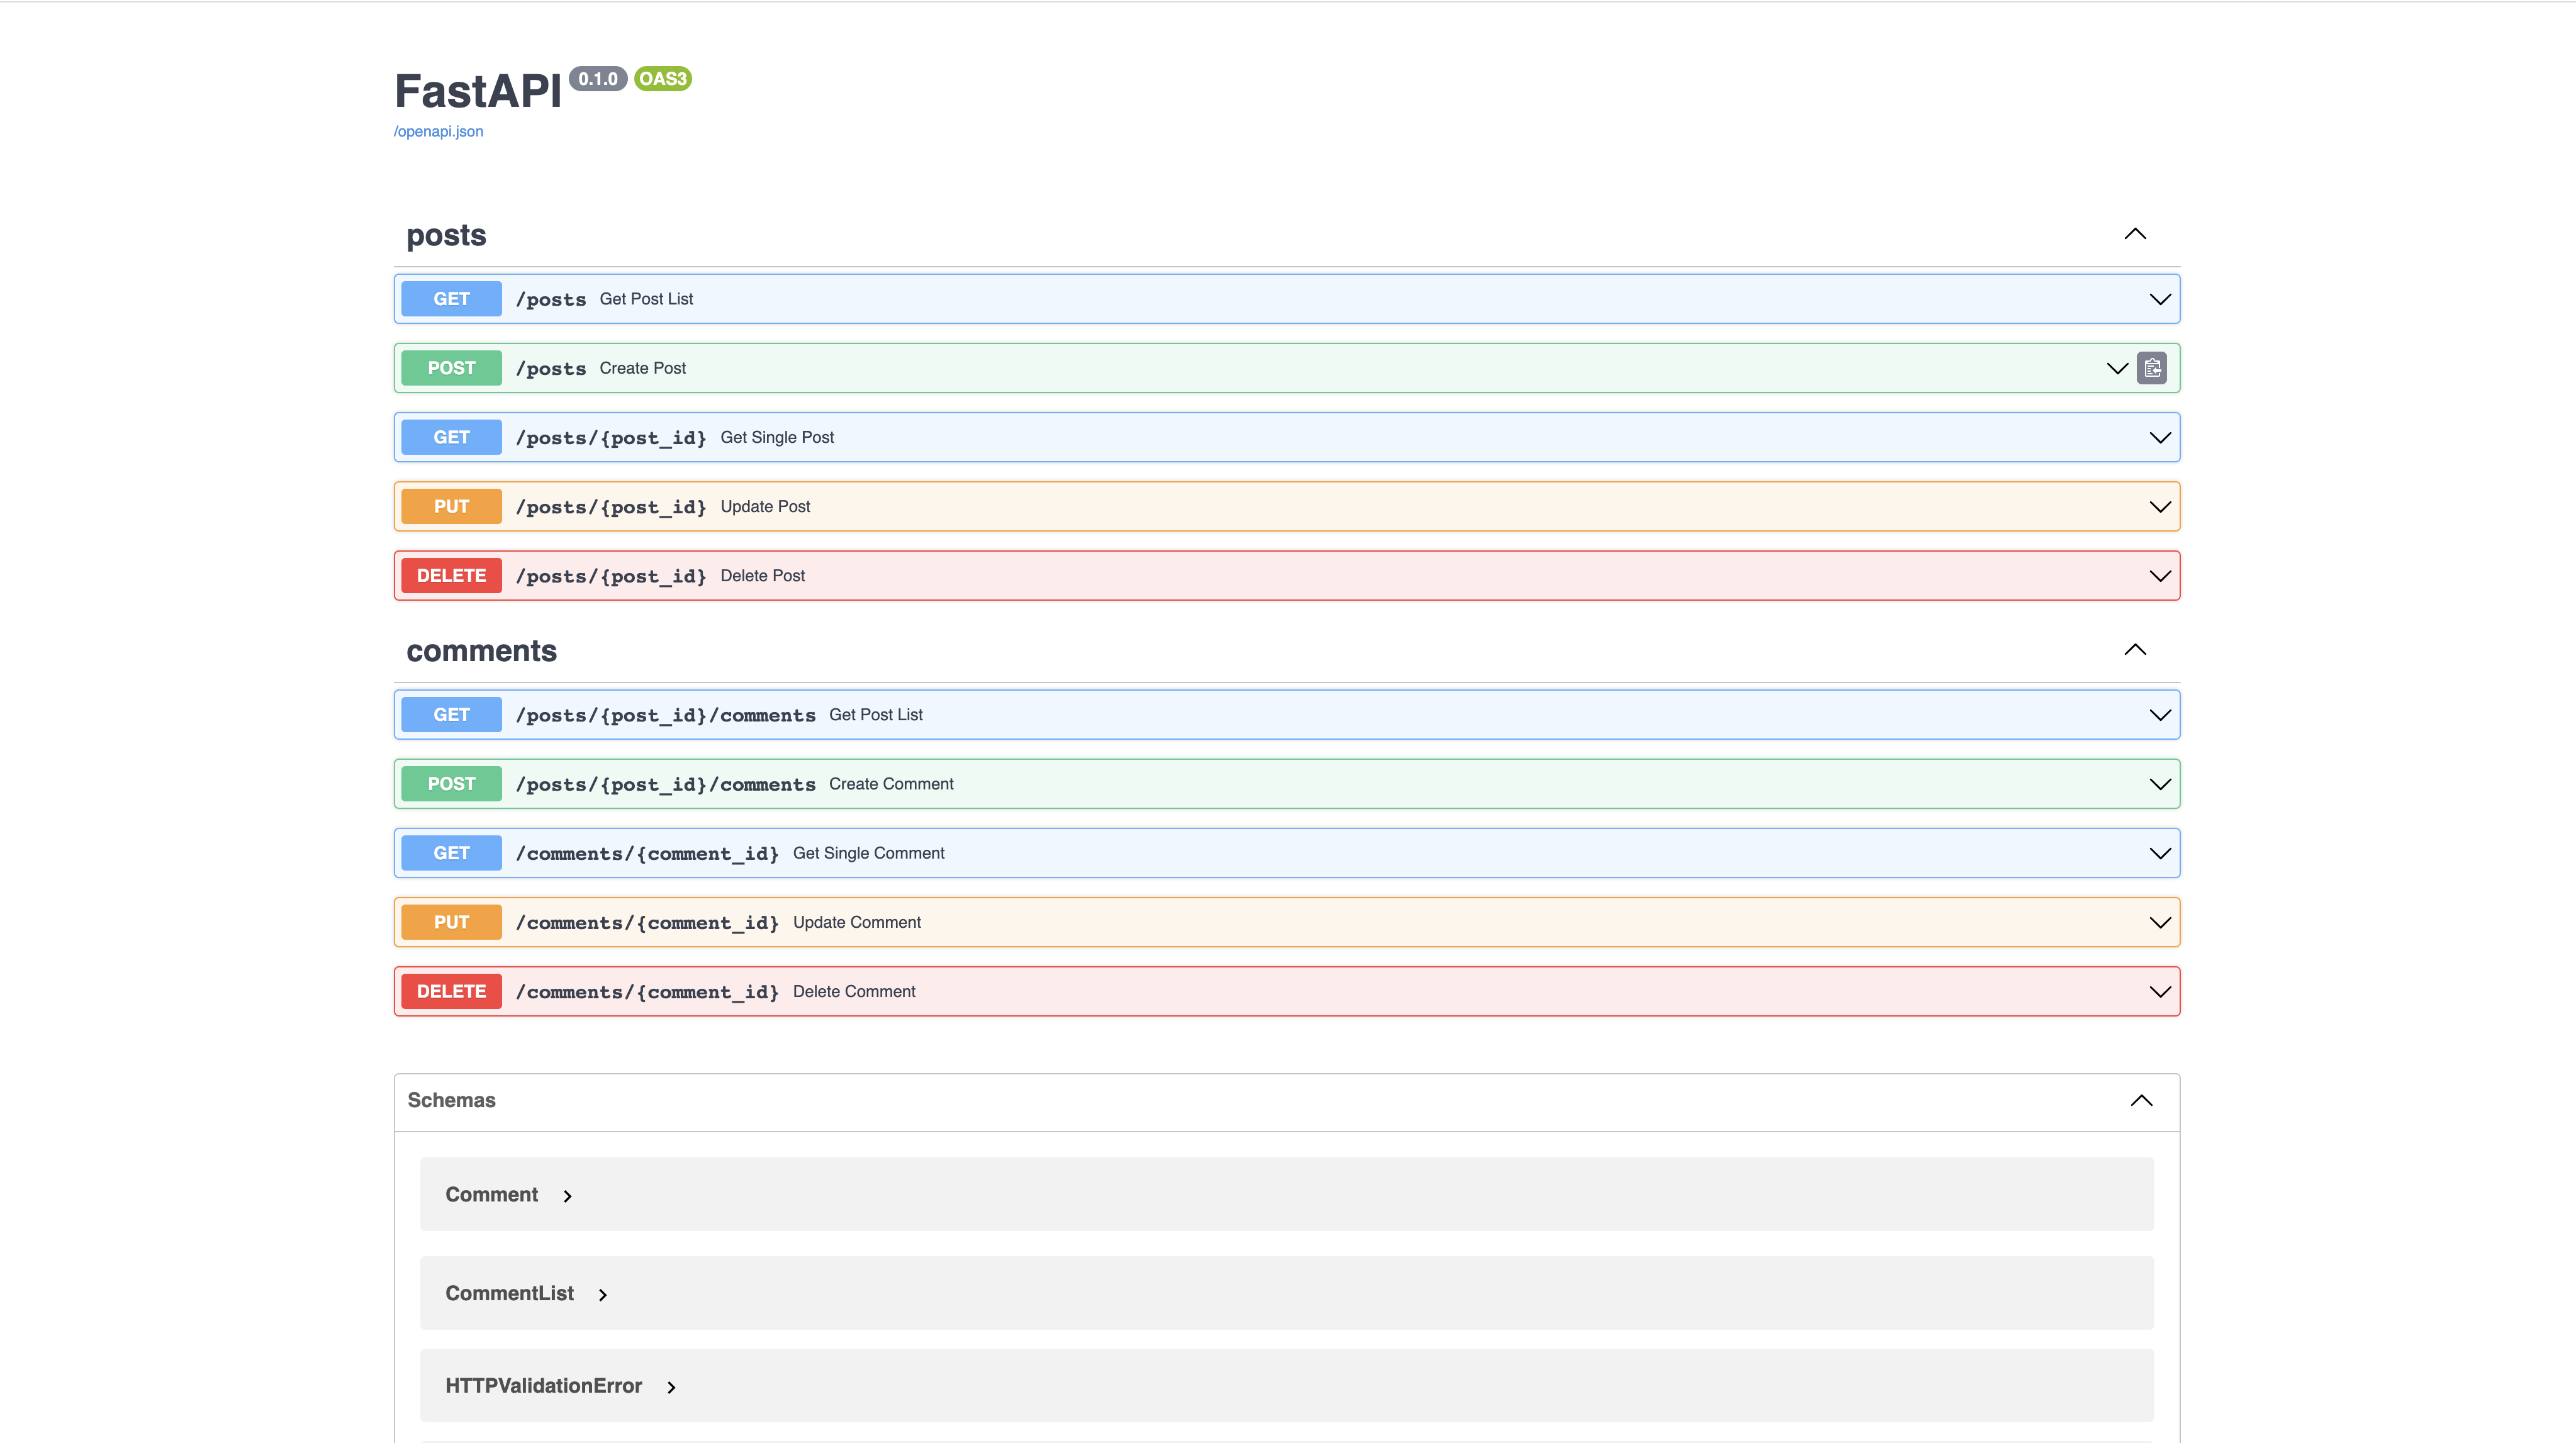
Task: Select the CommentList schema name
Action: click(x=509, y=1294)
